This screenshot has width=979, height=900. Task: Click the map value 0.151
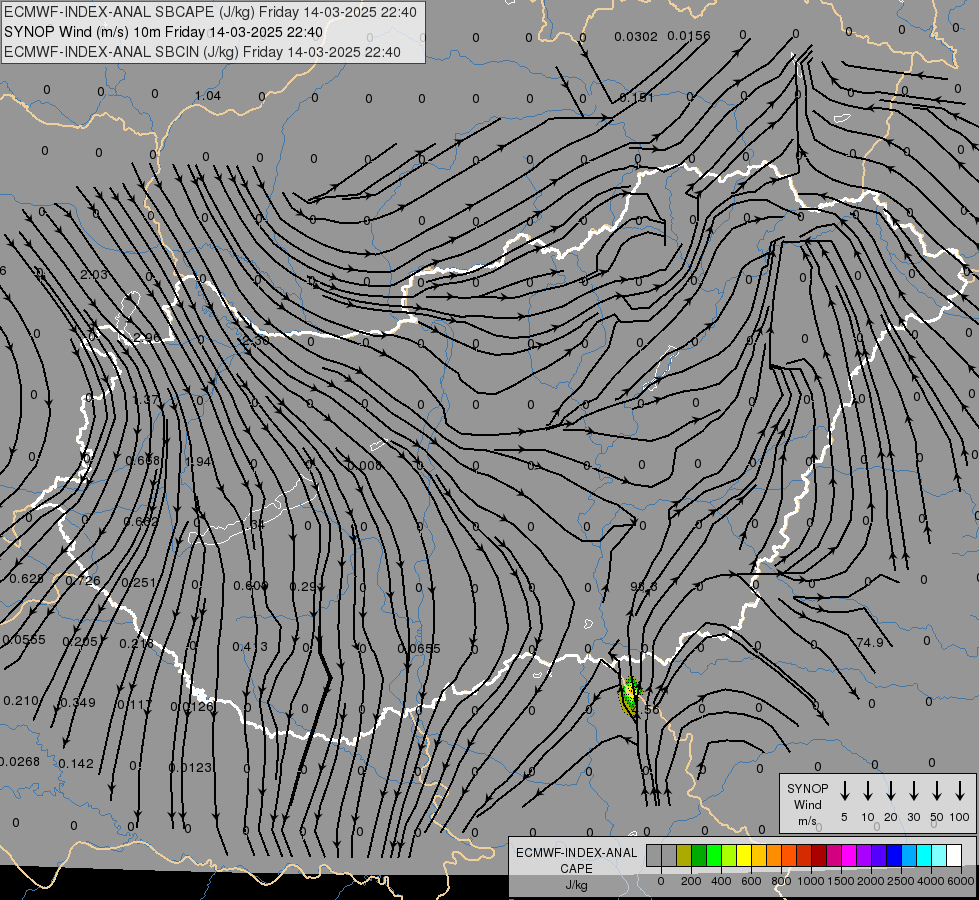(x=636, y=98)
